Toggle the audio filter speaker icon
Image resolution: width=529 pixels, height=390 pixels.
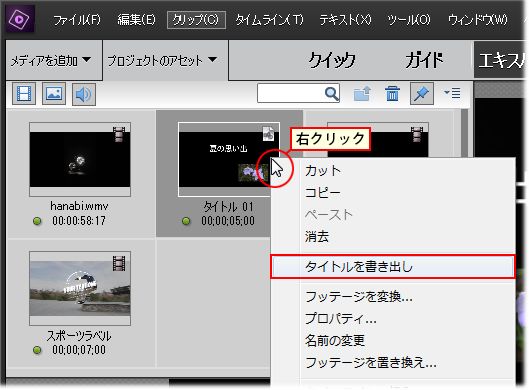click(84, 94)
